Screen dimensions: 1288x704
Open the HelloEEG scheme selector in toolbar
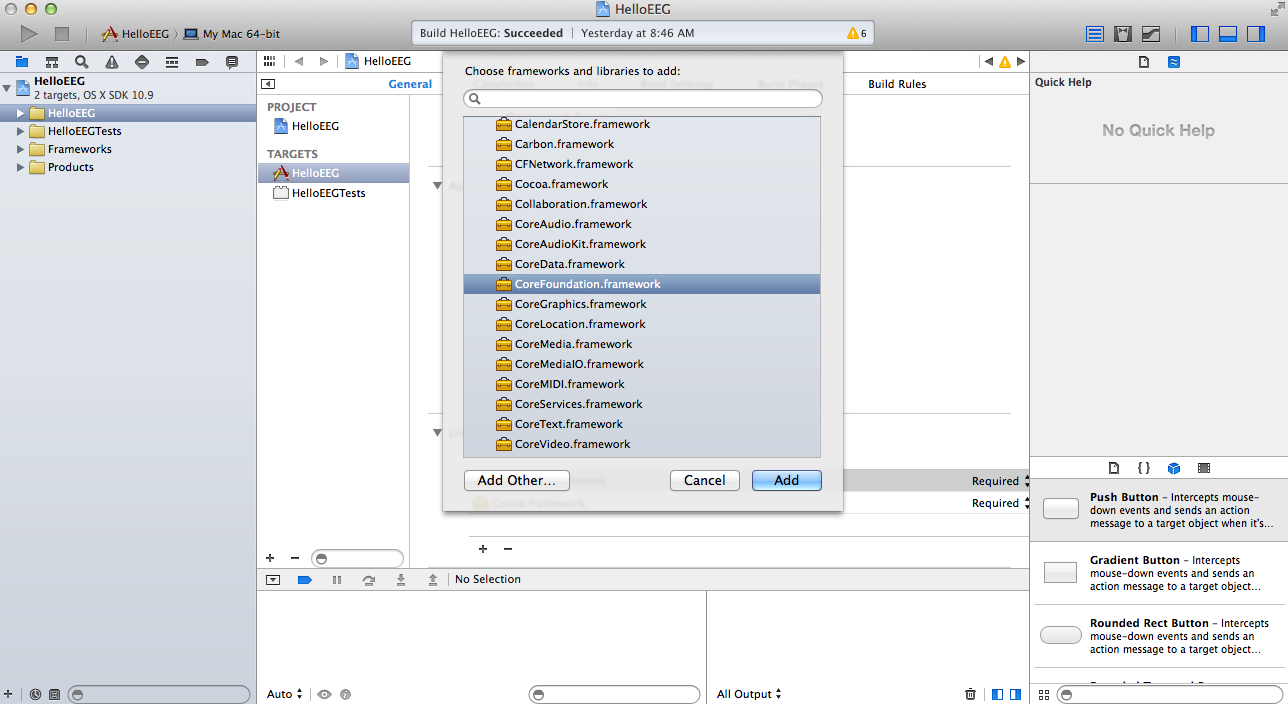coord(135,34)
